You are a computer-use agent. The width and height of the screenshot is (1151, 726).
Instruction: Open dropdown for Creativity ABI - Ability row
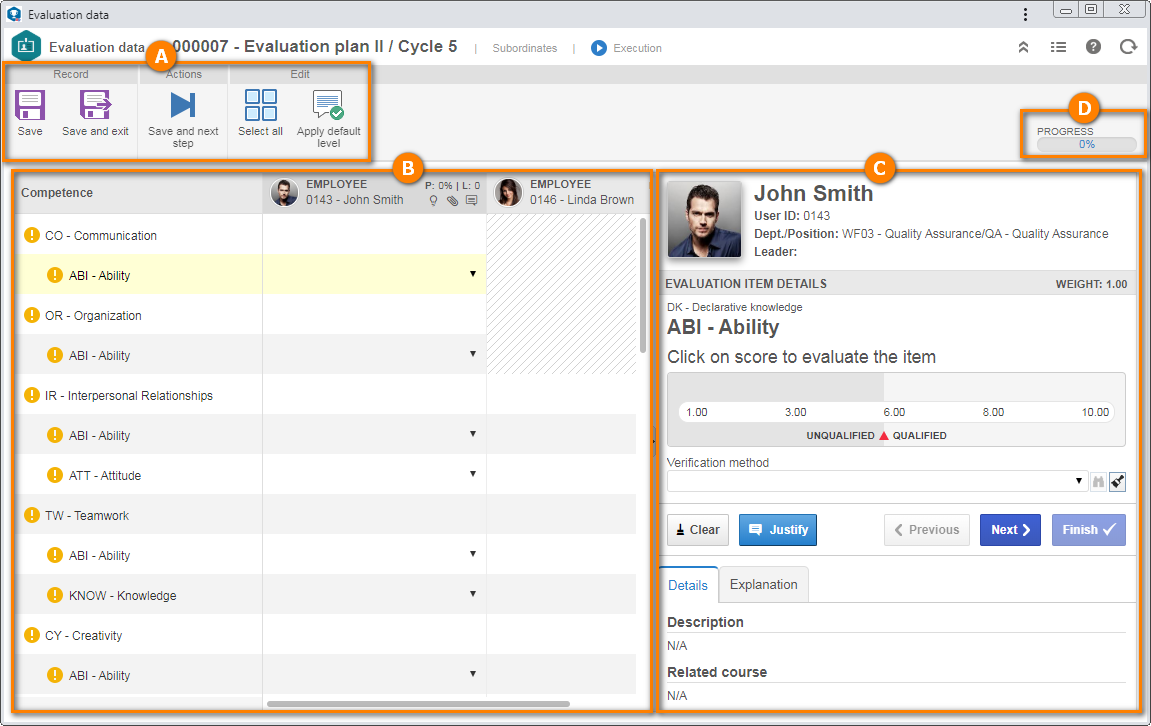473,673
